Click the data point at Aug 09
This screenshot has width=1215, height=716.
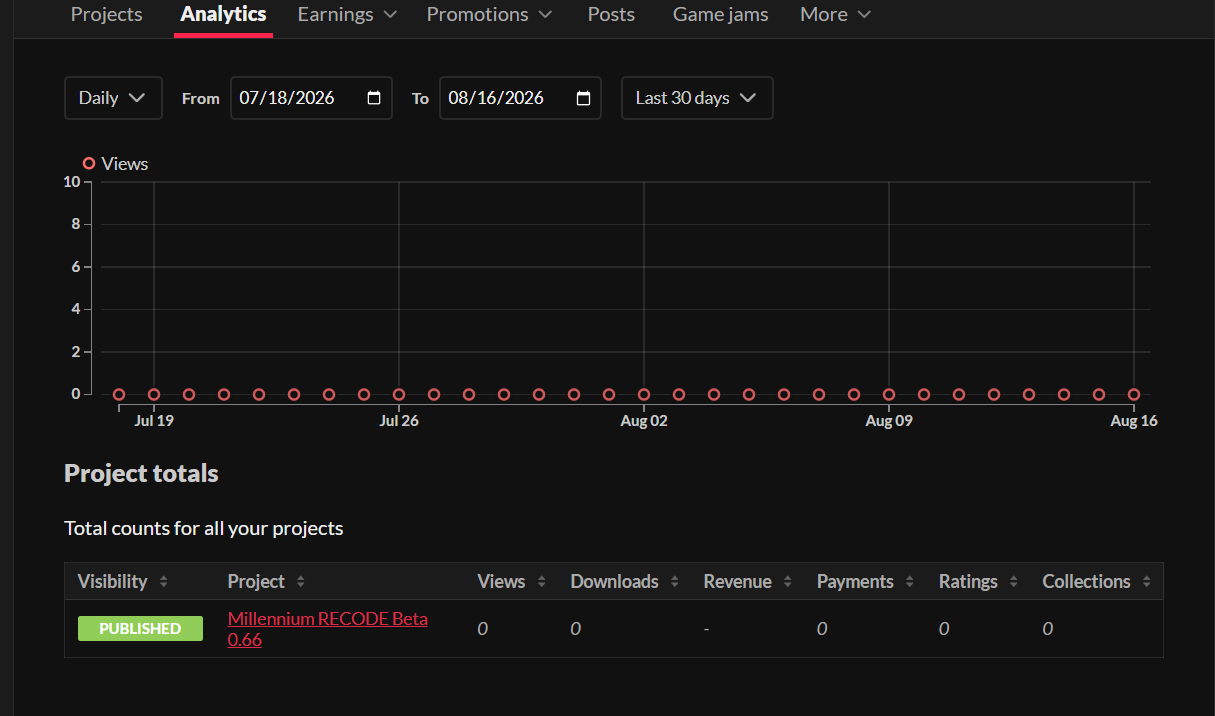[x=889, y=394]
